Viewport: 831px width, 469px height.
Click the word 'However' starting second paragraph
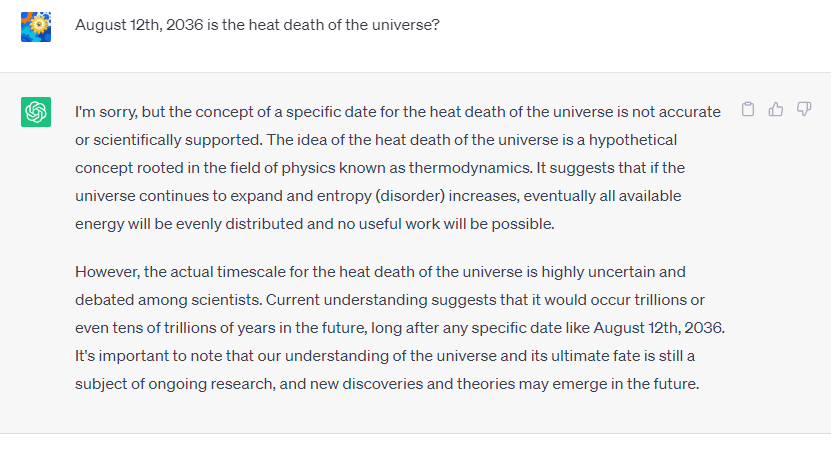(x=107, y=272)
